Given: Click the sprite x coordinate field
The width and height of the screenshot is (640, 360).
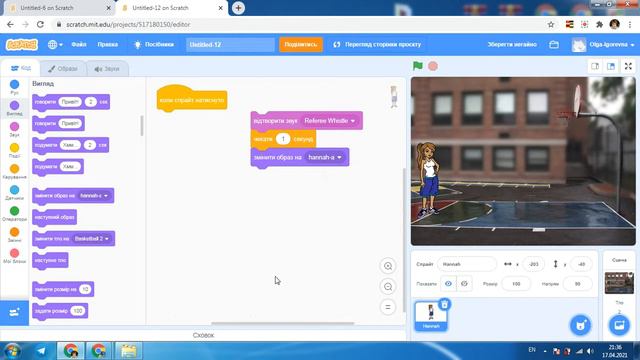Looking at the screenshot, I should [533, 264].
